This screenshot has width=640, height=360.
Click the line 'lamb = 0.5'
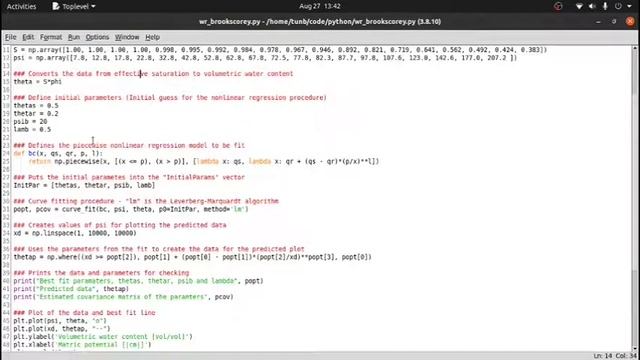point(32,129)
